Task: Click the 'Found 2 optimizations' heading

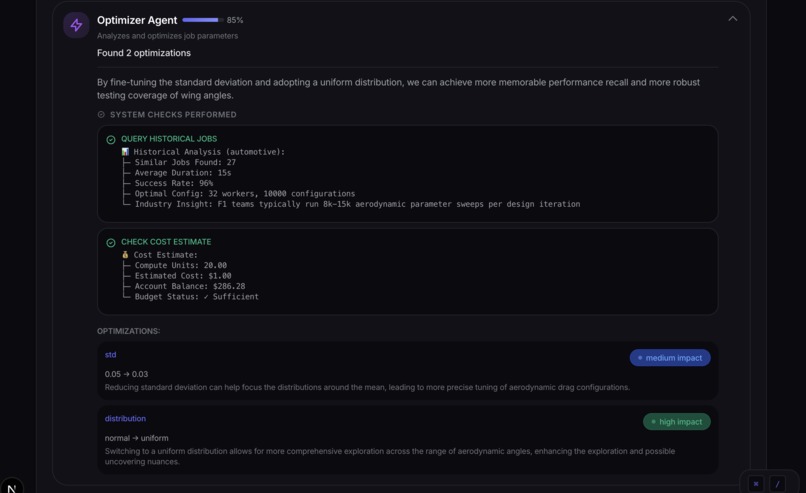Action: (x=144, y=53)
